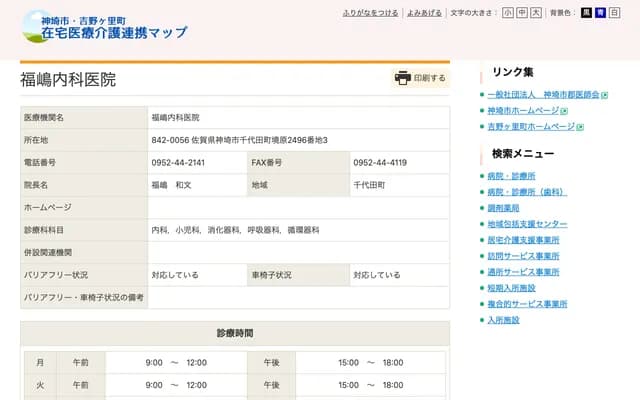The image size is (640, 400).
Task: Set text size to small (小)
Action: tap(508, 13)
